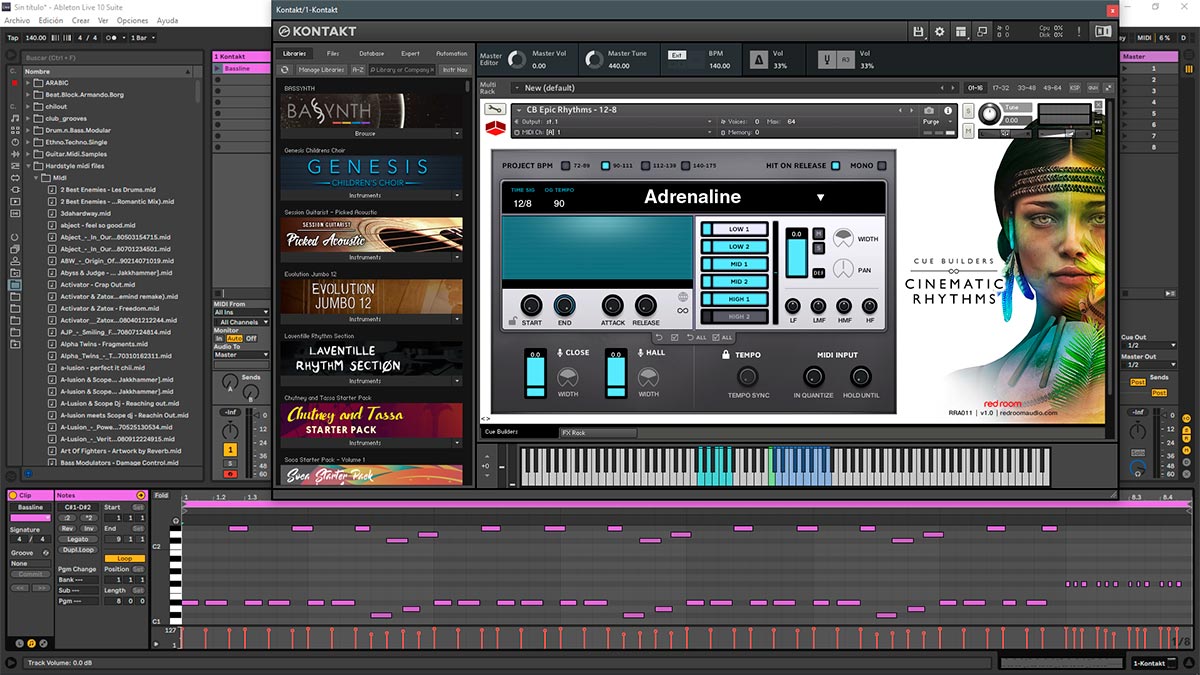Click the Tempo Sync knob
Viewport: 1200px width, 675px height.
tap(747, 377)
